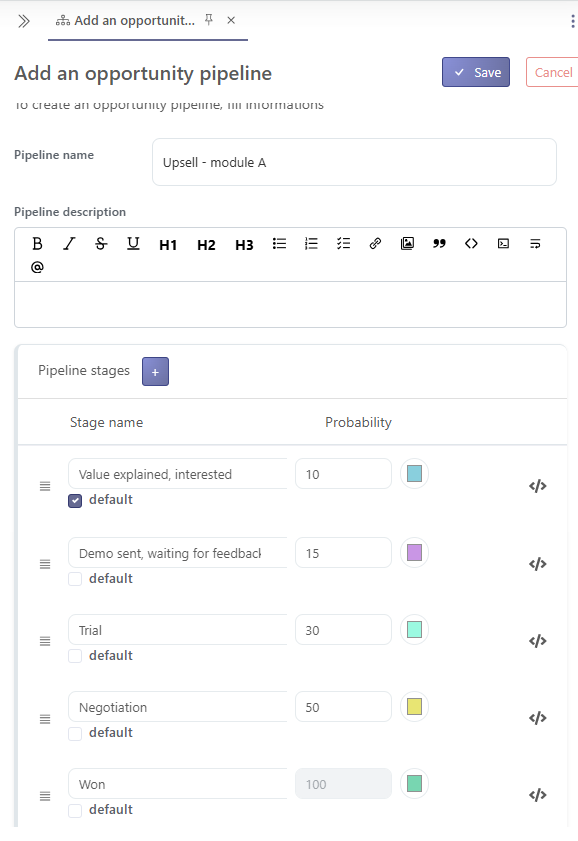The image size is (578, 841).
Task: Insert an image into the description
Action: [407, 244]
